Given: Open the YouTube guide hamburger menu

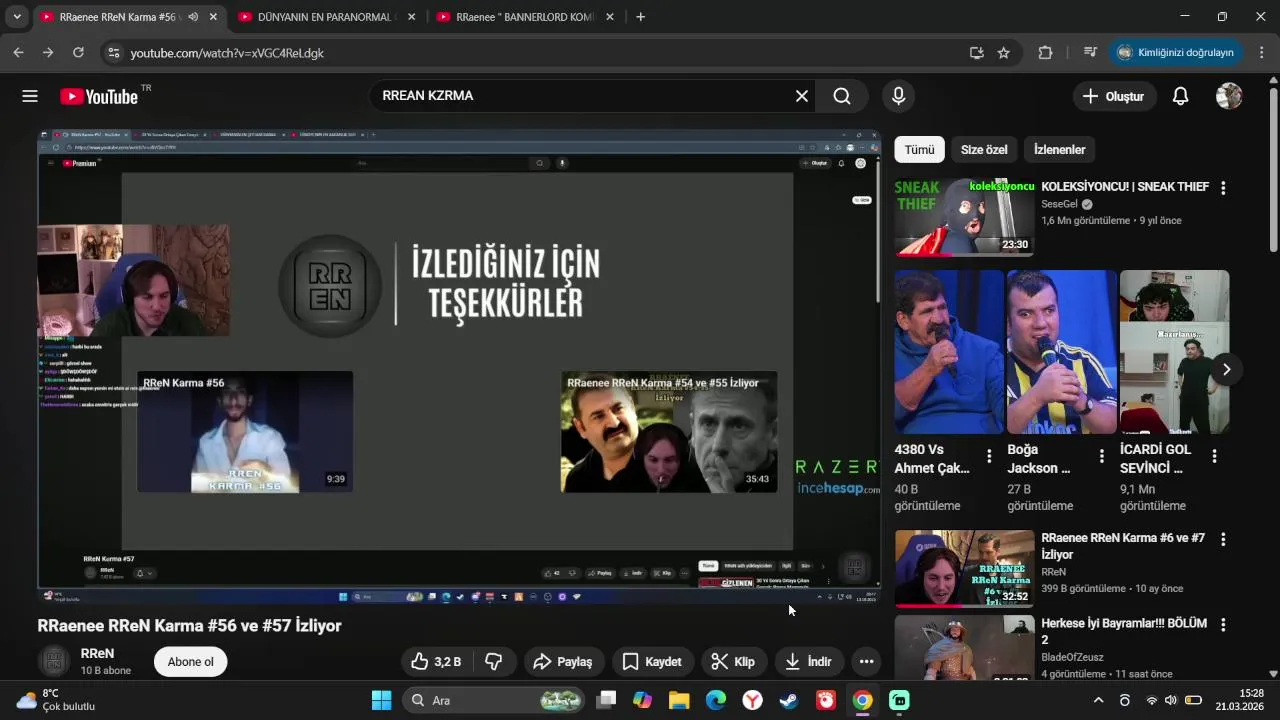Looking at the screenshot, I should tap(30, 96).
